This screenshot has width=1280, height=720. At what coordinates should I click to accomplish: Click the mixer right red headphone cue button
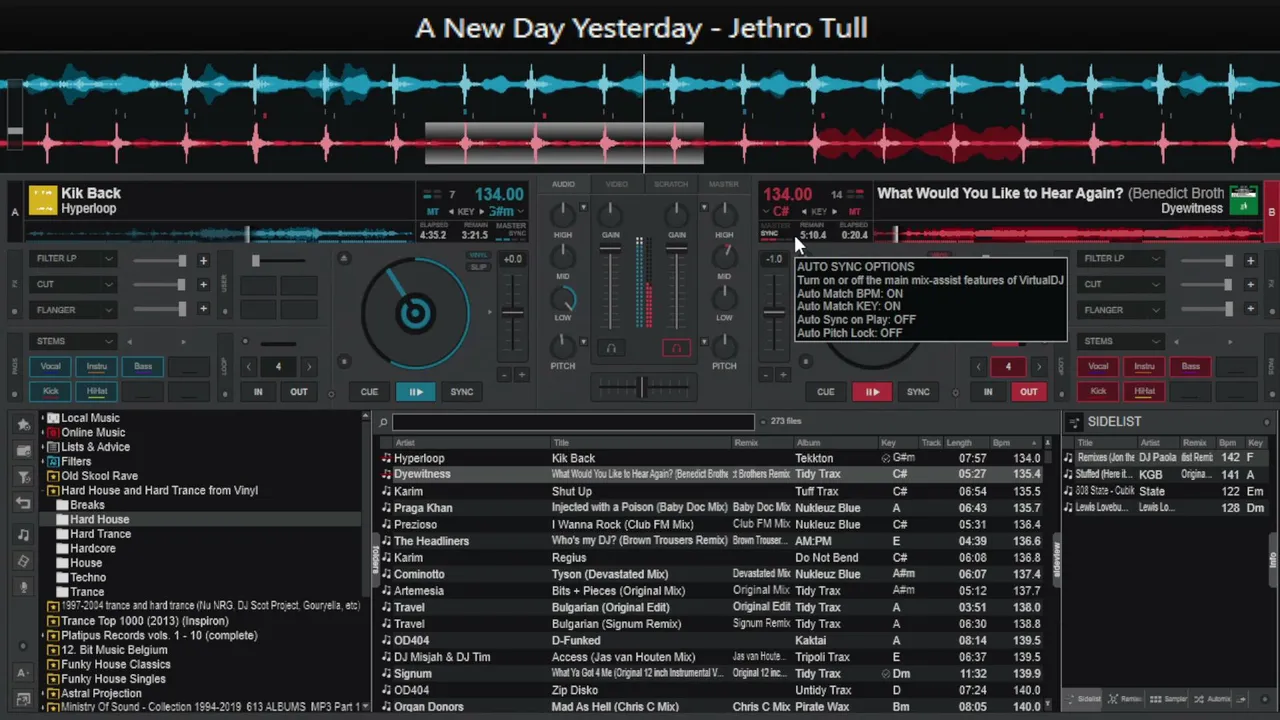[676, 348]
